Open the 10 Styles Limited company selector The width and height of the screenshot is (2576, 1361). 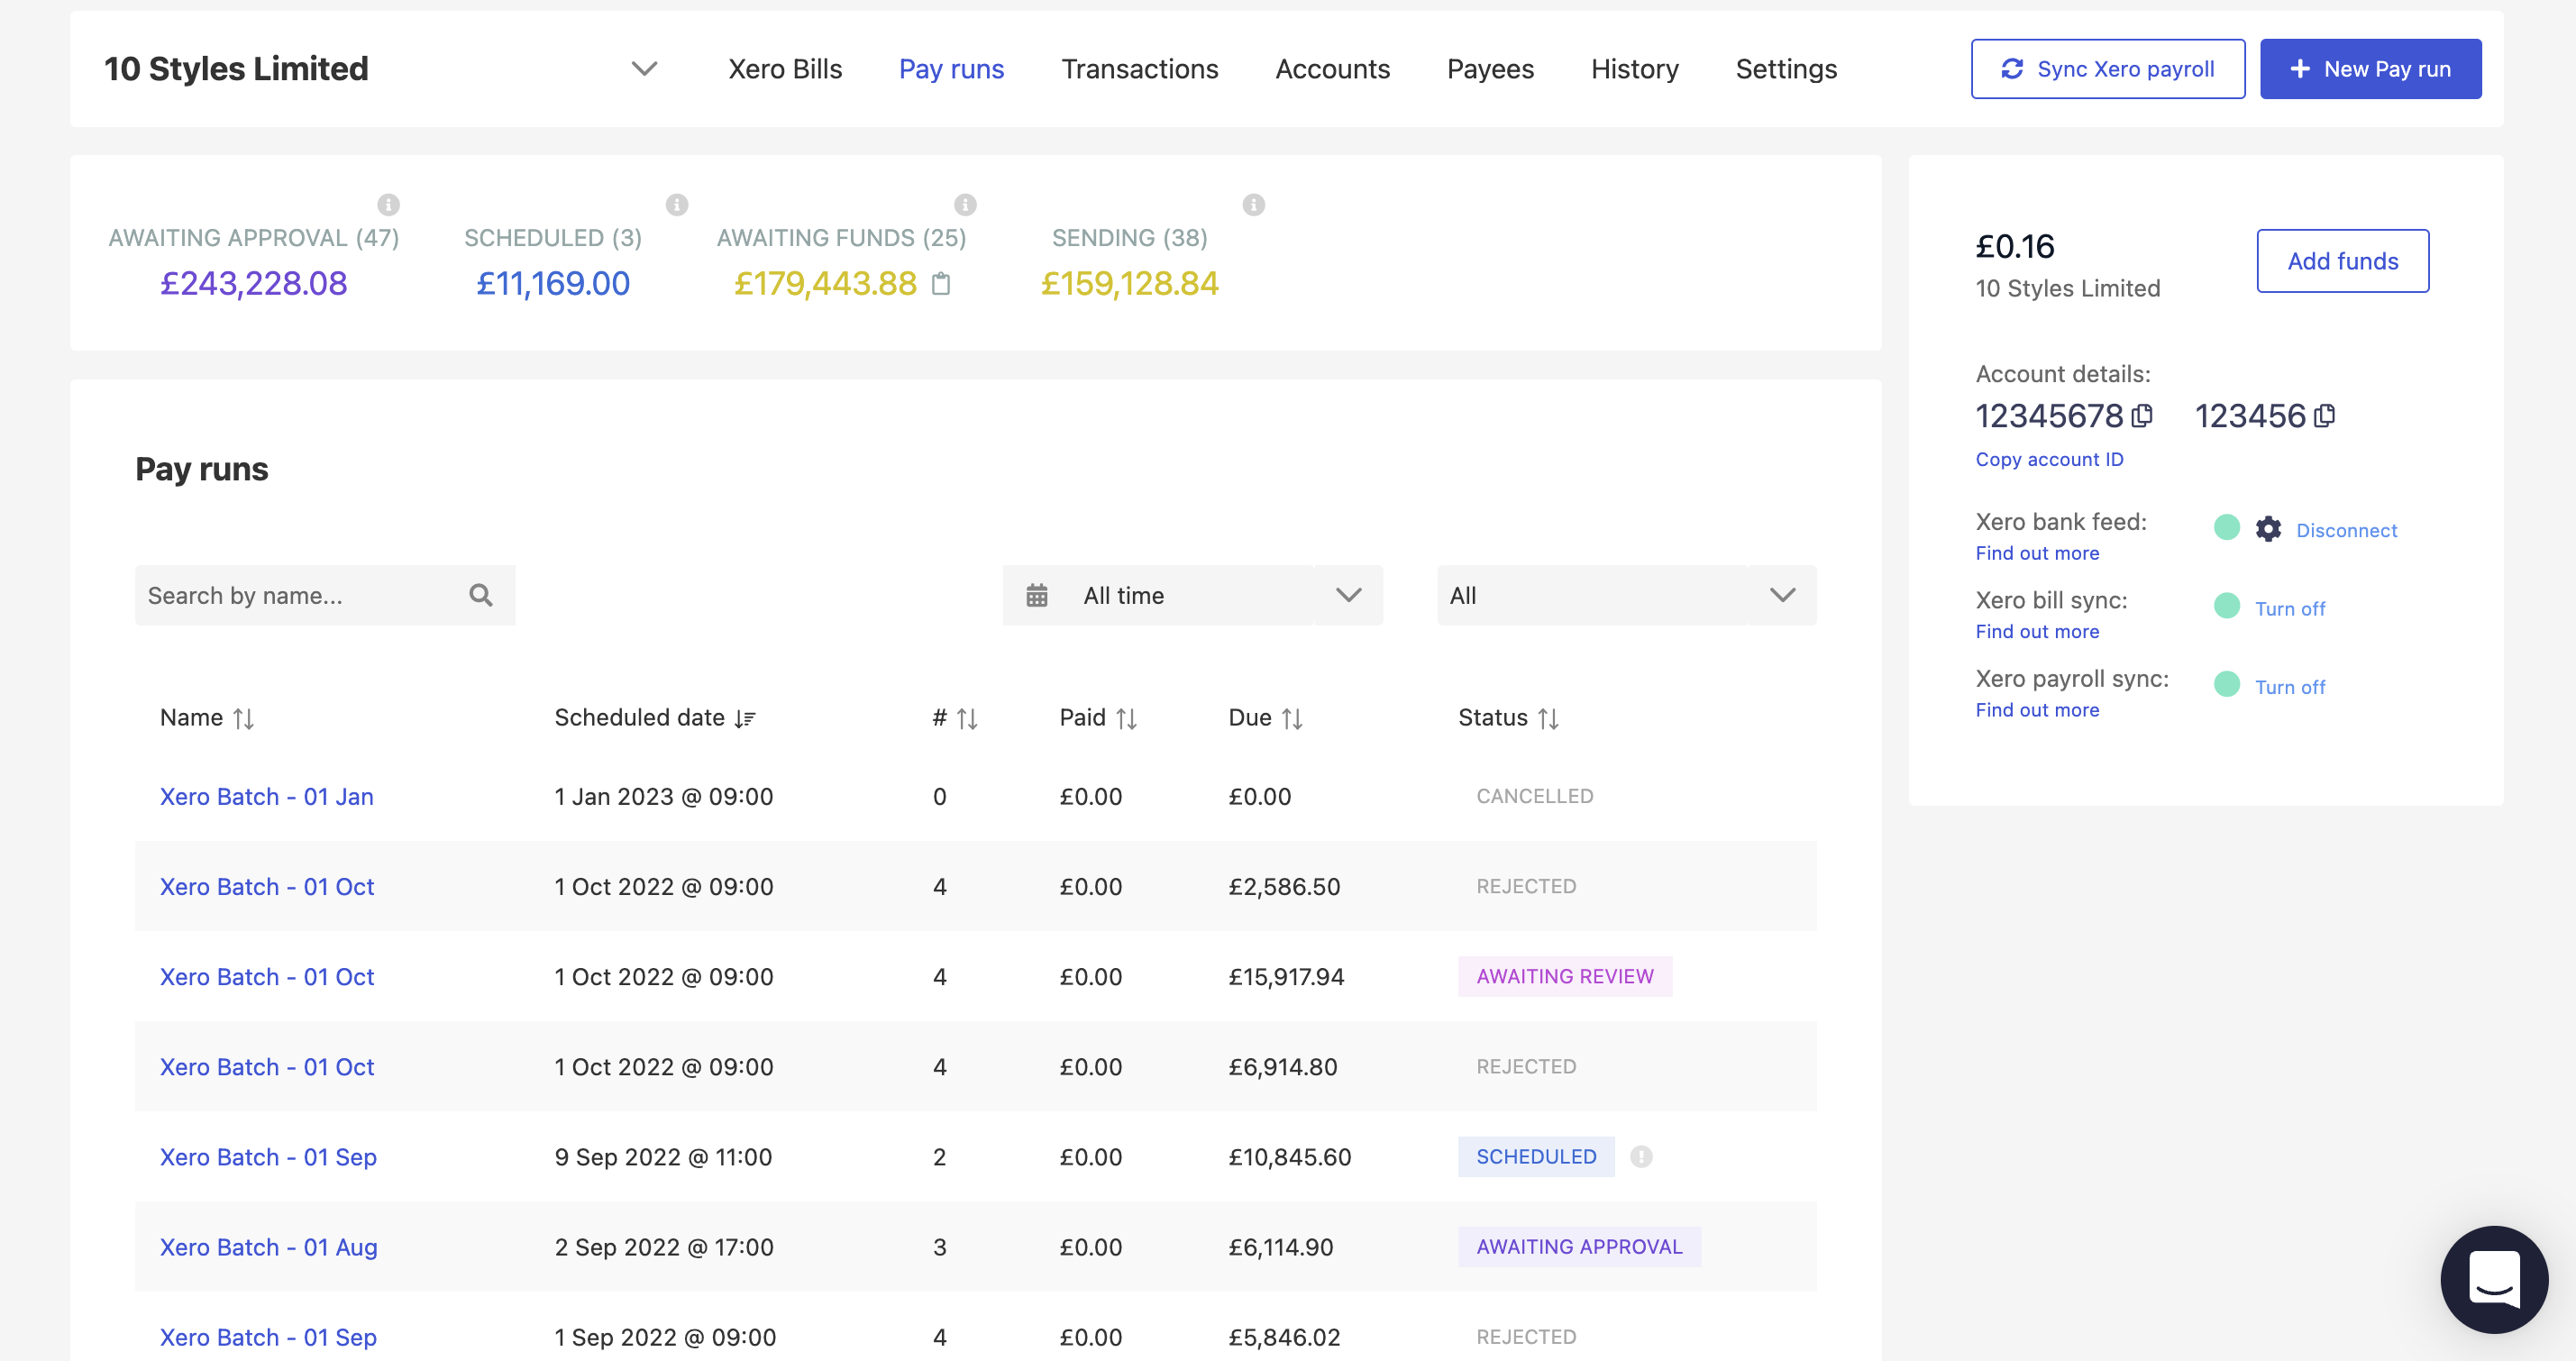coord(645,69)
